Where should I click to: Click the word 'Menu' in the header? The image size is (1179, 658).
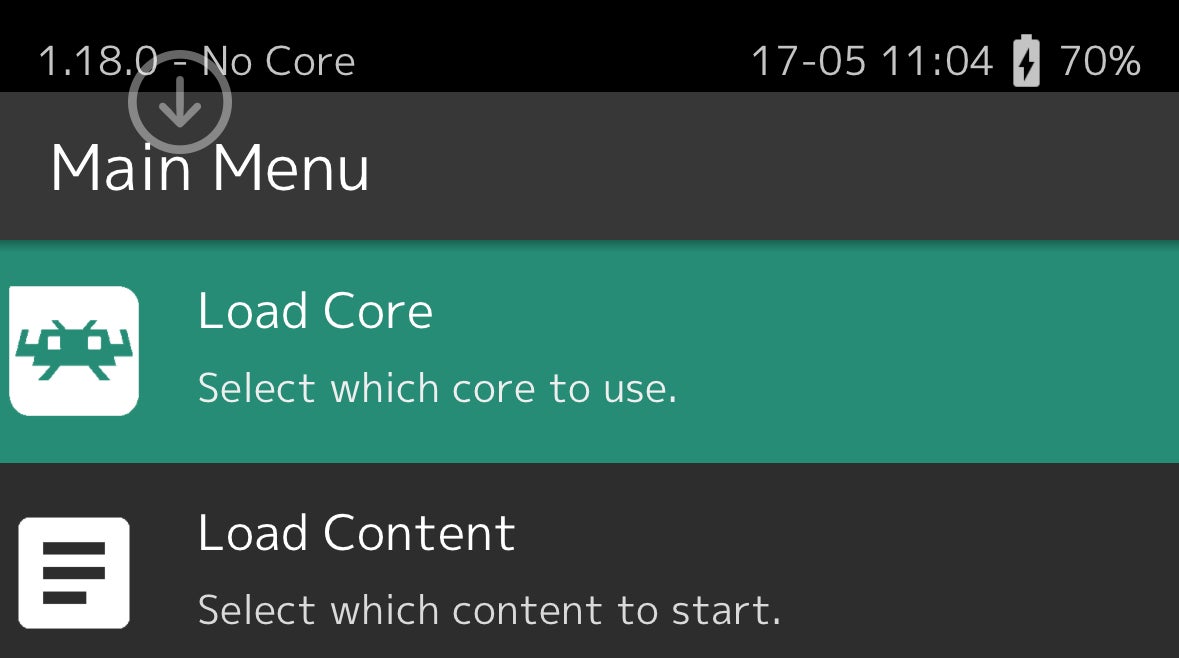coord(291,168)
